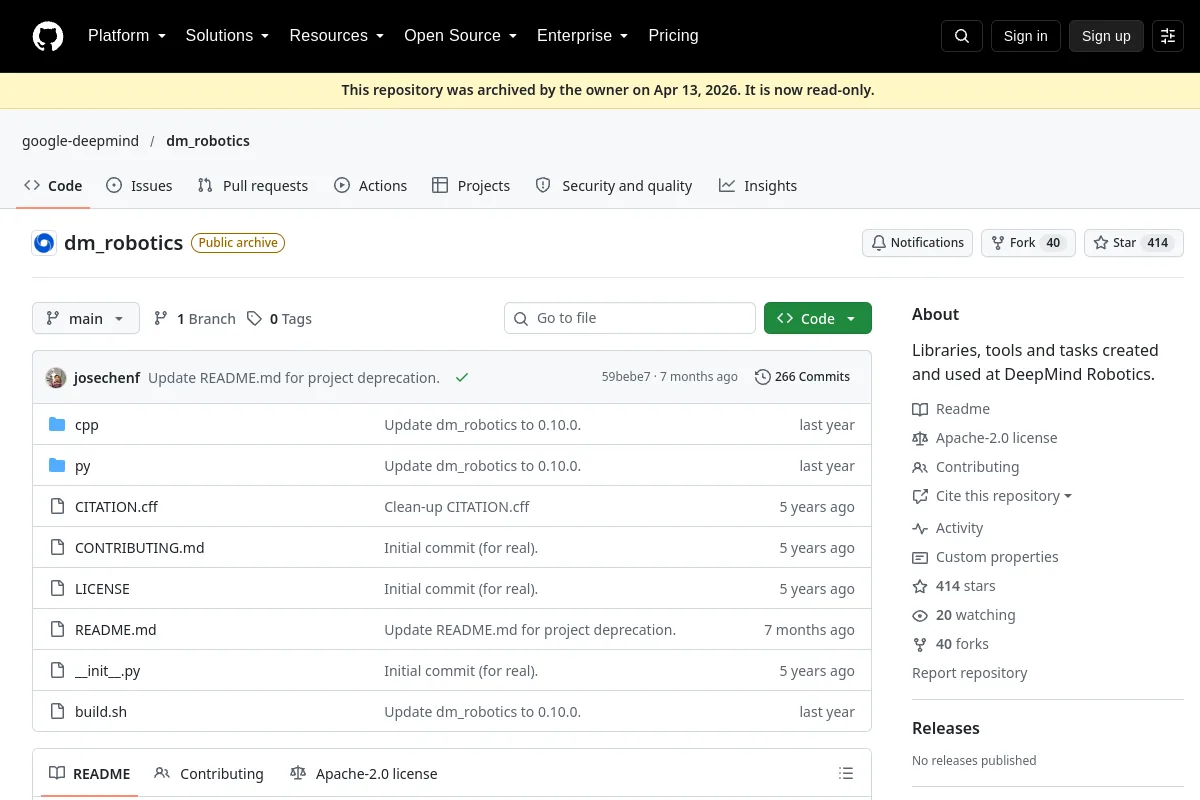The height and width of the screenshot is (800, 1200).
Task: Switch to the Projects tab
Action: point(471,186)
